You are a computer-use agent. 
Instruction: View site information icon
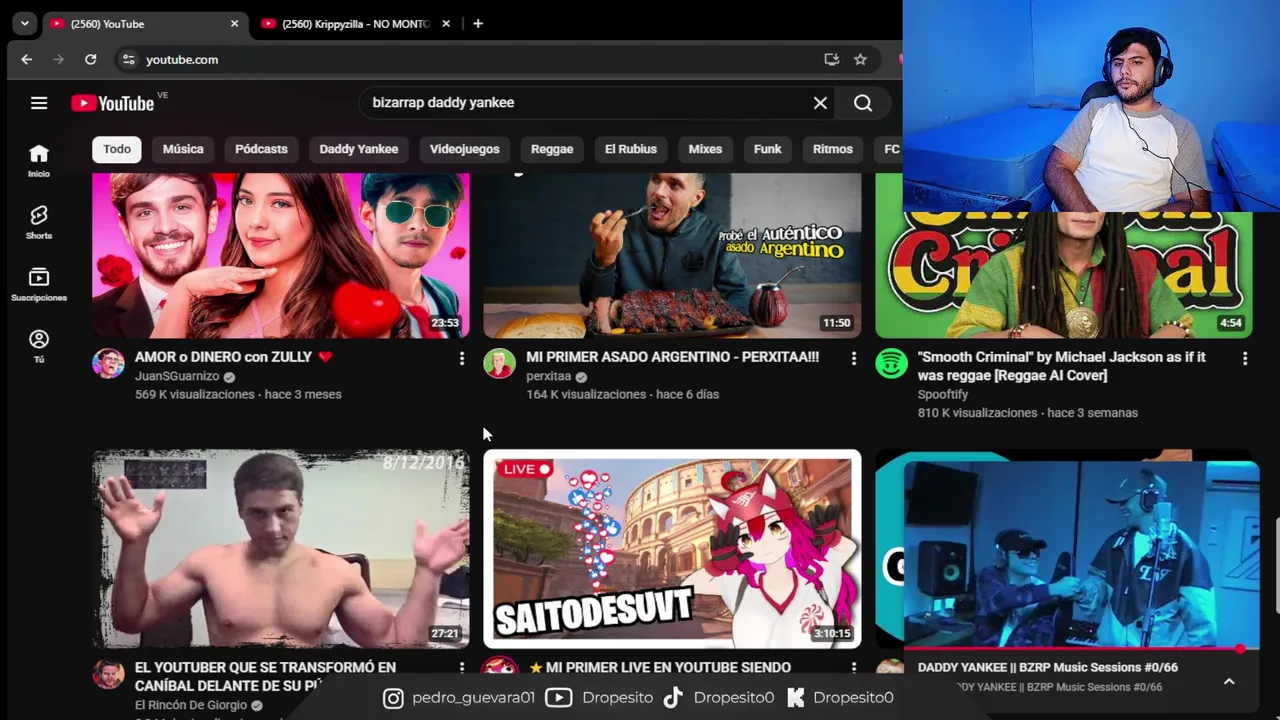[128, 60]
